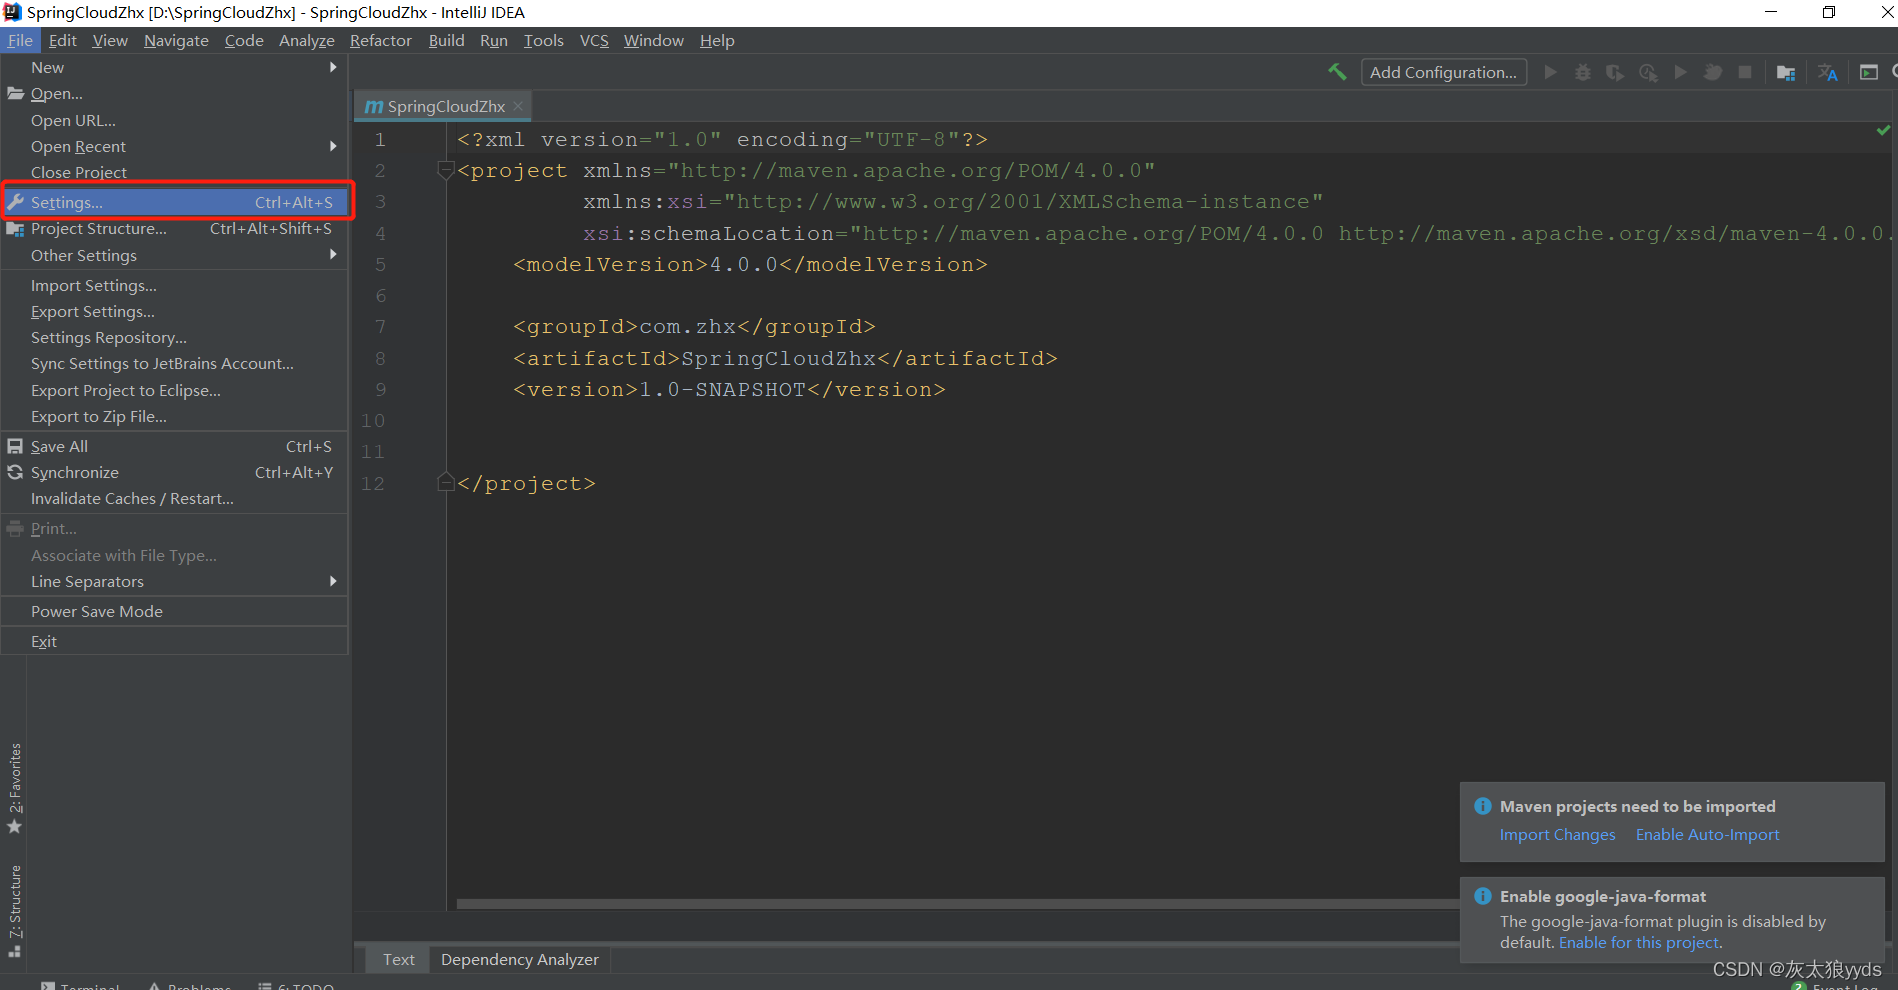Click info icon on Maven import notification

(x=1483, y=806)
